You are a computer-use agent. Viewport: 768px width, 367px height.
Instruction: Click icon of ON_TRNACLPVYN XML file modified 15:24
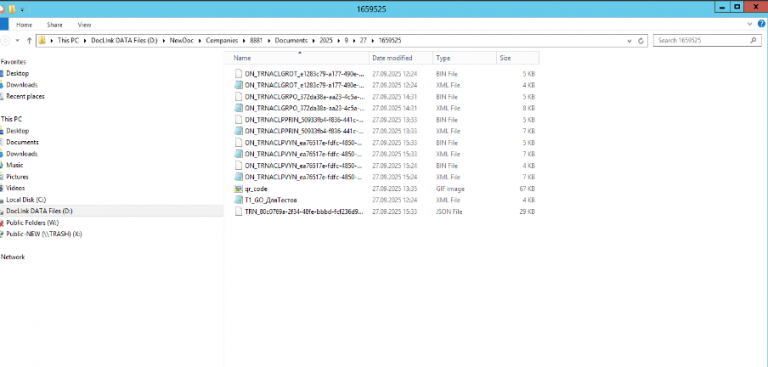click(x=238, y=177)
